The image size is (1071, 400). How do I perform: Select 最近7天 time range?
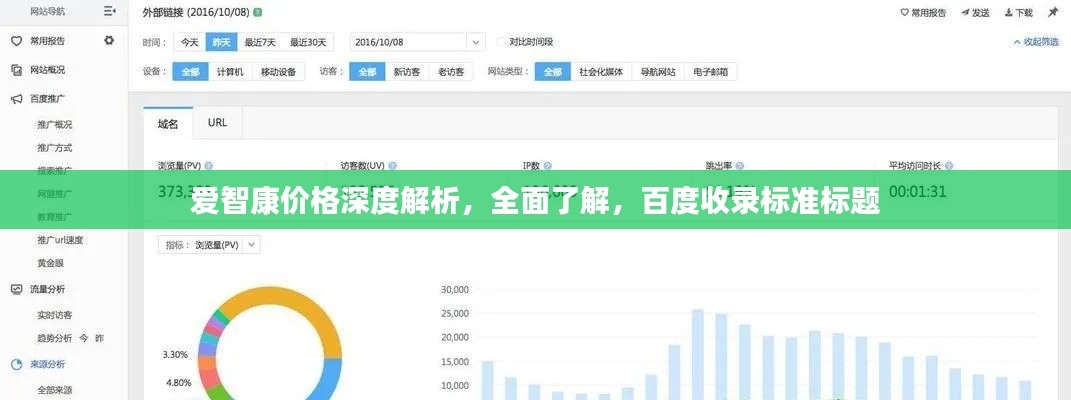pos(259,42)
